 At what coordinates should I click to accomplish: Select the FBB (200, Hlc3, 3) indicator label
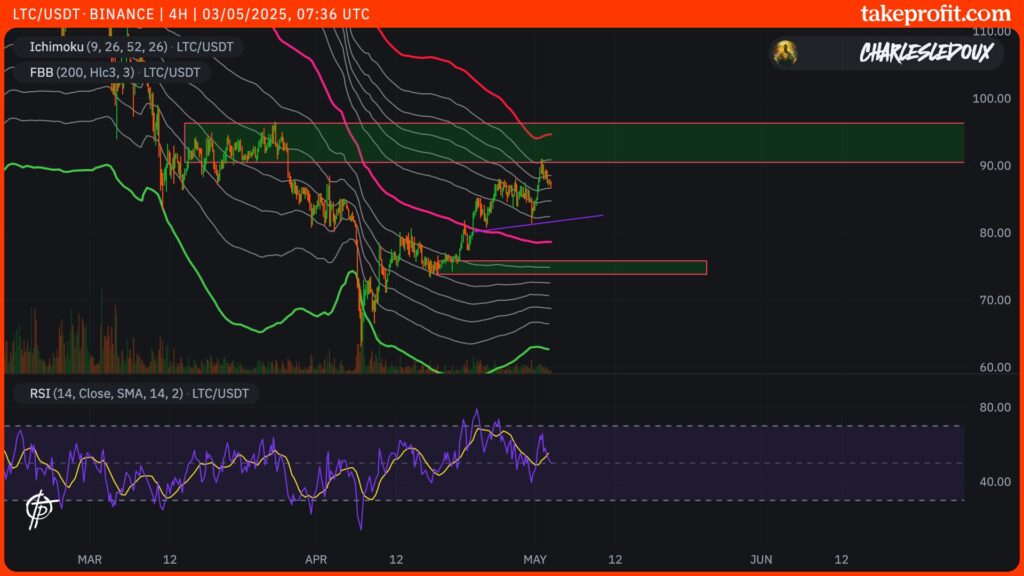pos(114,72)
